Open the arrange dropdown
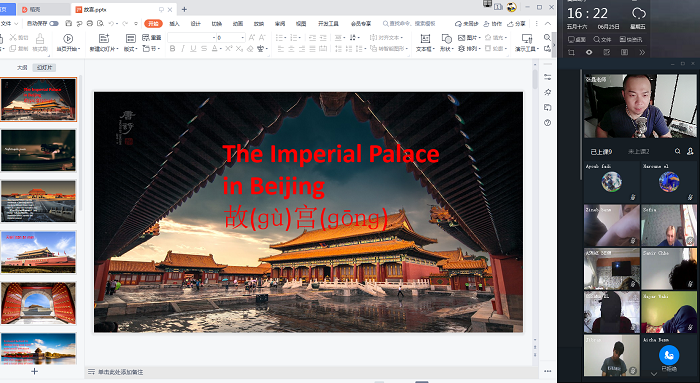 click(x=469, y=48)
